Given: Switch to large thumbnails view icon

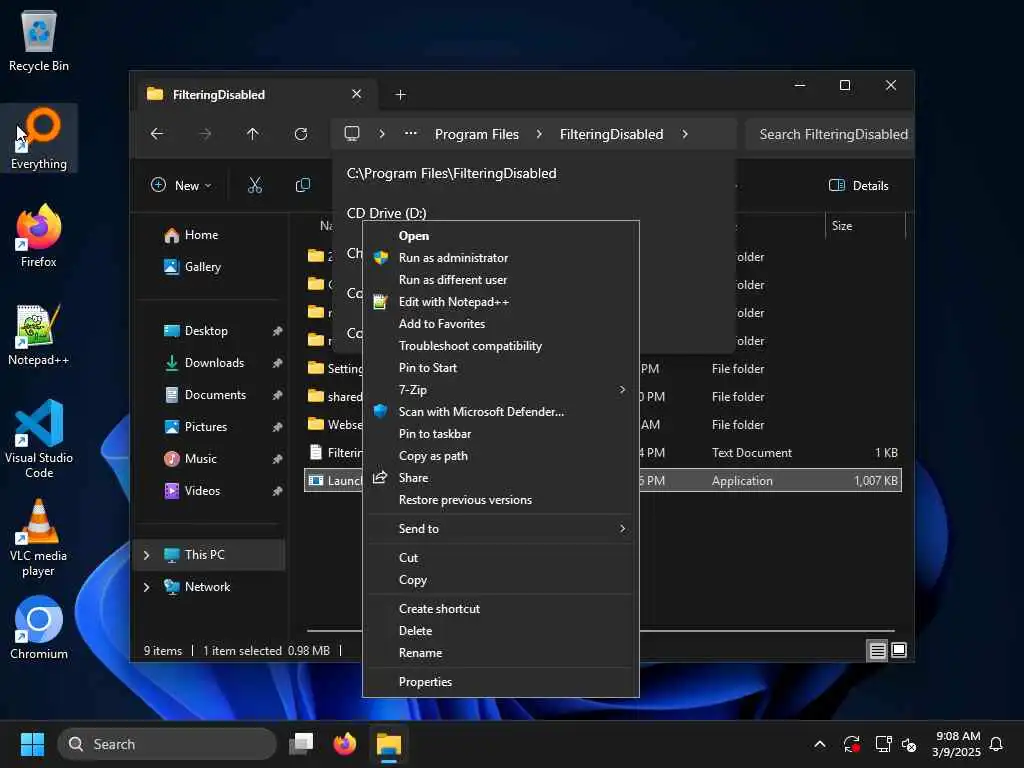Looking at the screenshot, I should (x=899, y=650).
